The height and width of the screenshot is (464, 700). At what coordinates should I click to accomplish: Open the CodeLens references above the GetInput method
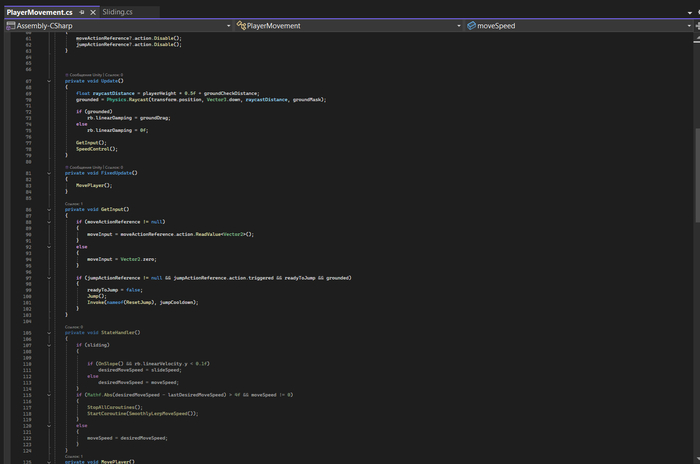pos(74,203)
